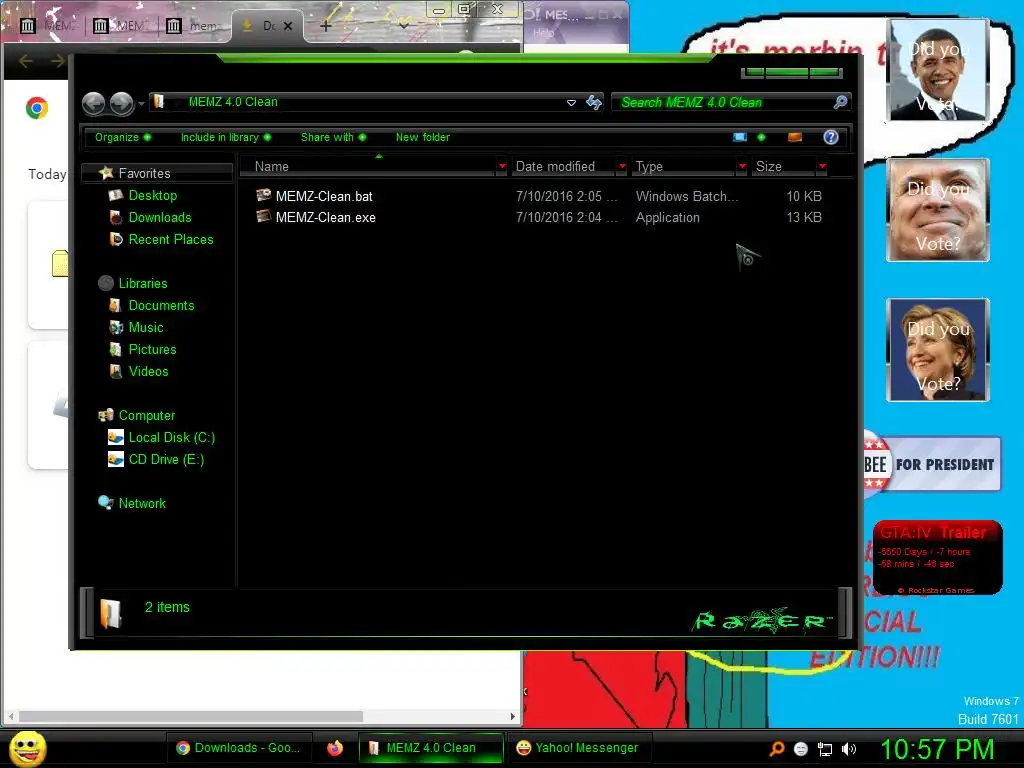Select Computer in the navigation pane

[146, 415]
